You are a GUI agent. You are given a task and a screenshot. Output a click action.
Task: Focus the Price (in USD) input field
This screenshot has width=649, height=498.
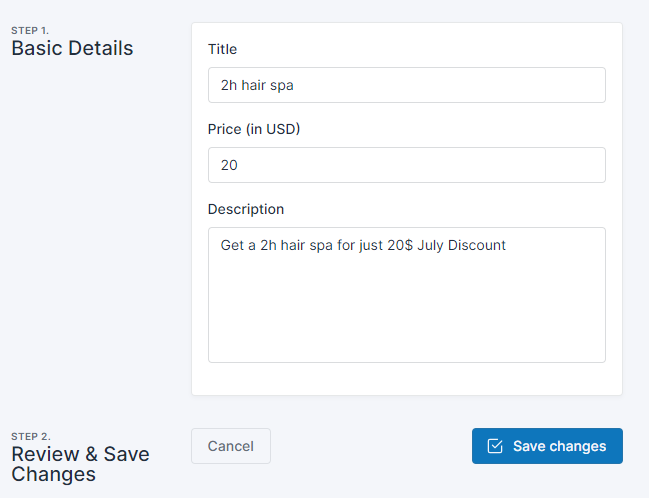[x=407, y=165]
